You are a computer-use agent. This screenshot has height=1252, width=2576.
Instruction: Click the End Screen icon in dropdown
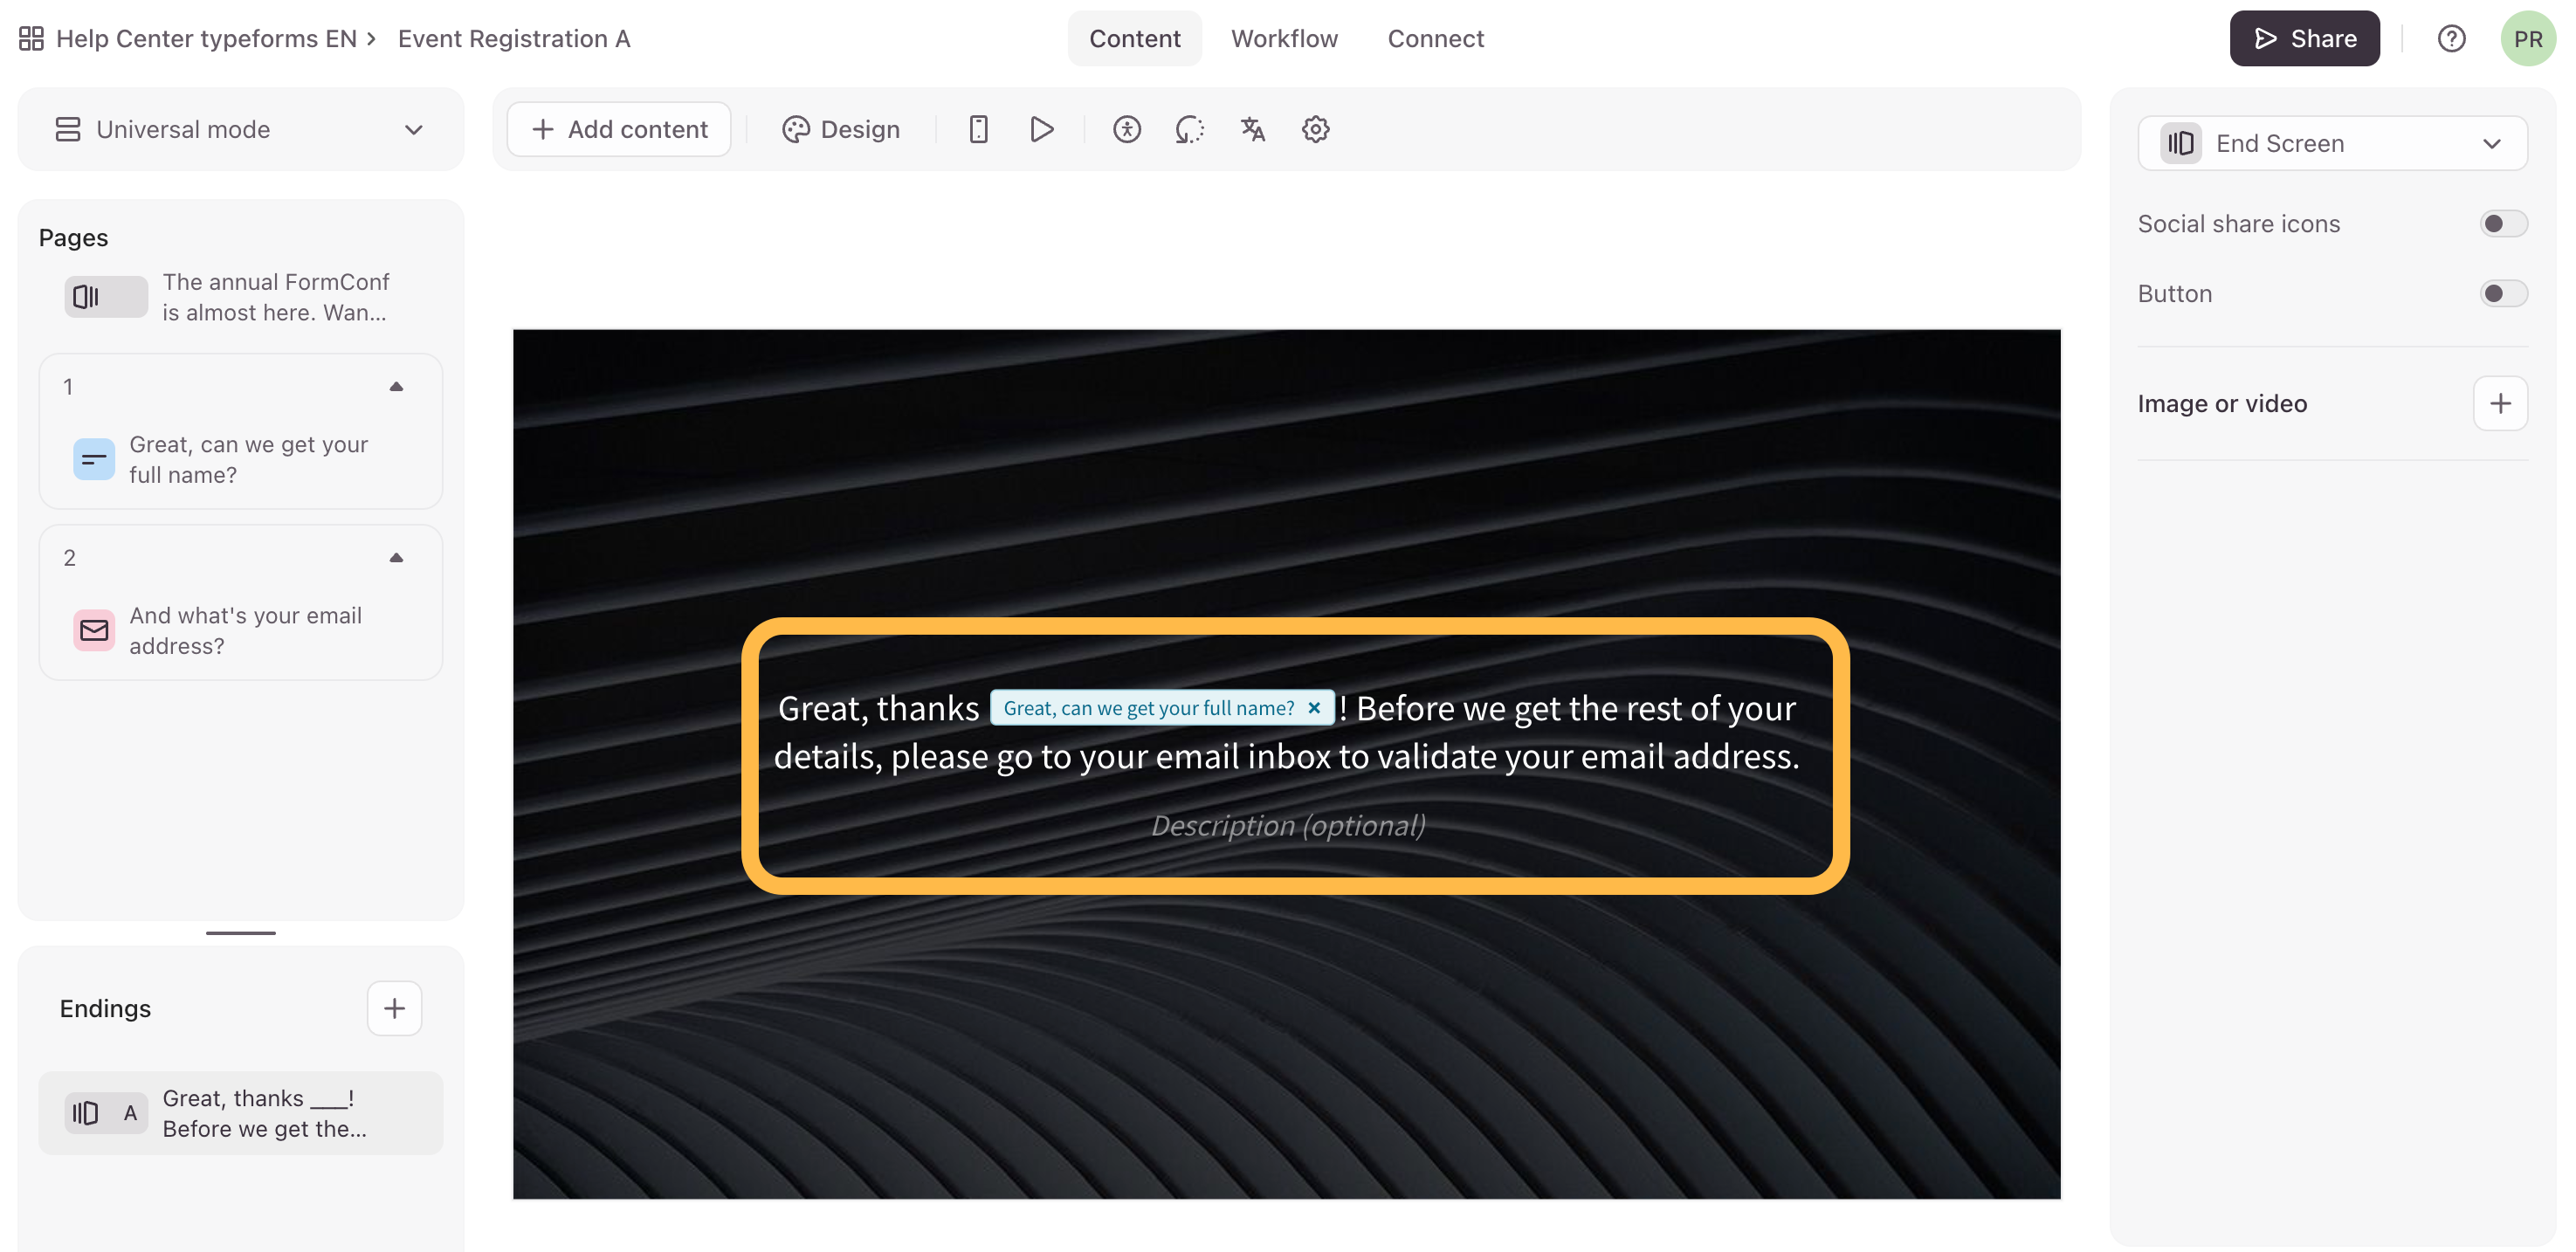tap(2180, 143)
